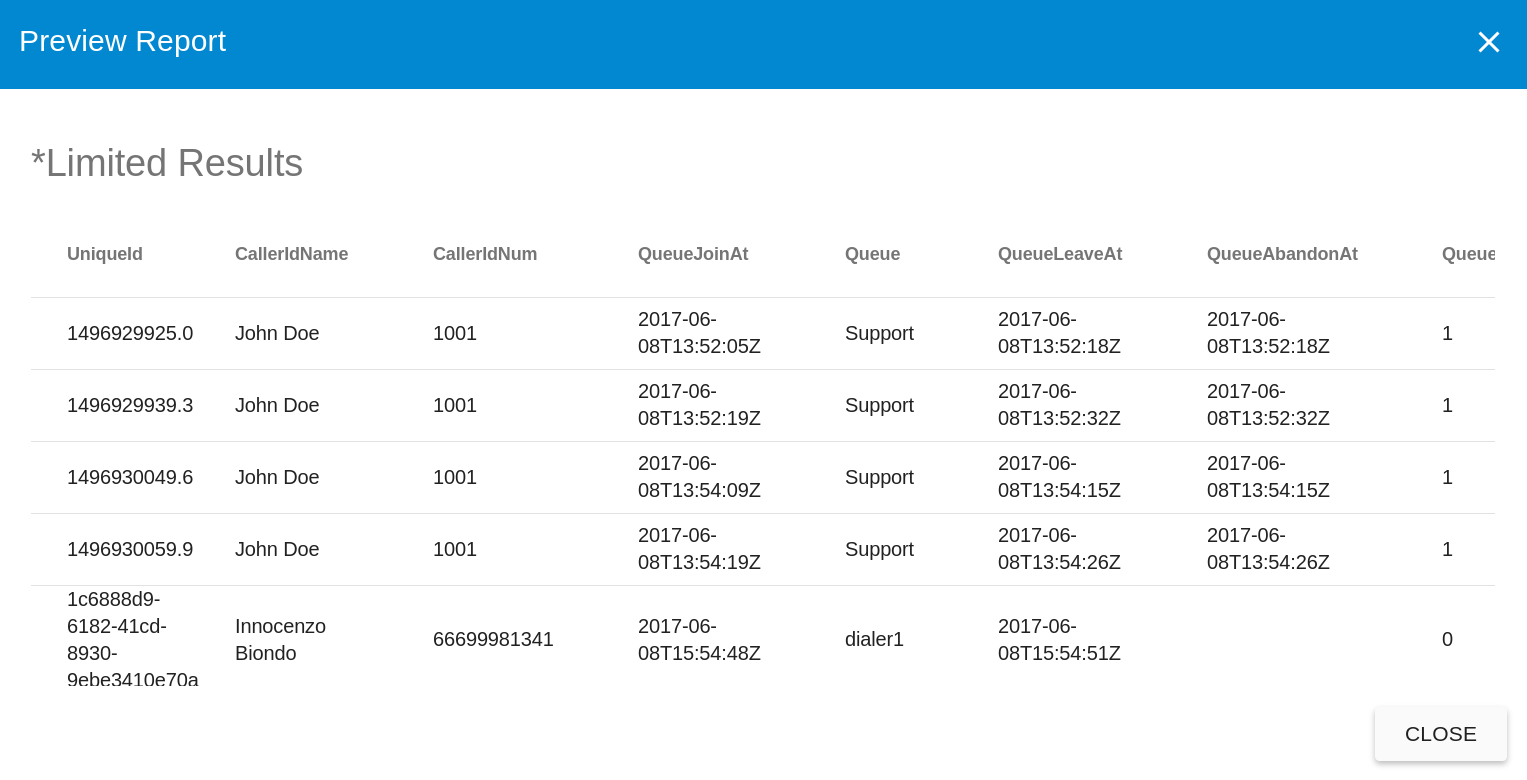Viewport: 1527px width, 780px height.
Task: Click the UniqueId cell 1496930059.9
Action: pos(130,549)
